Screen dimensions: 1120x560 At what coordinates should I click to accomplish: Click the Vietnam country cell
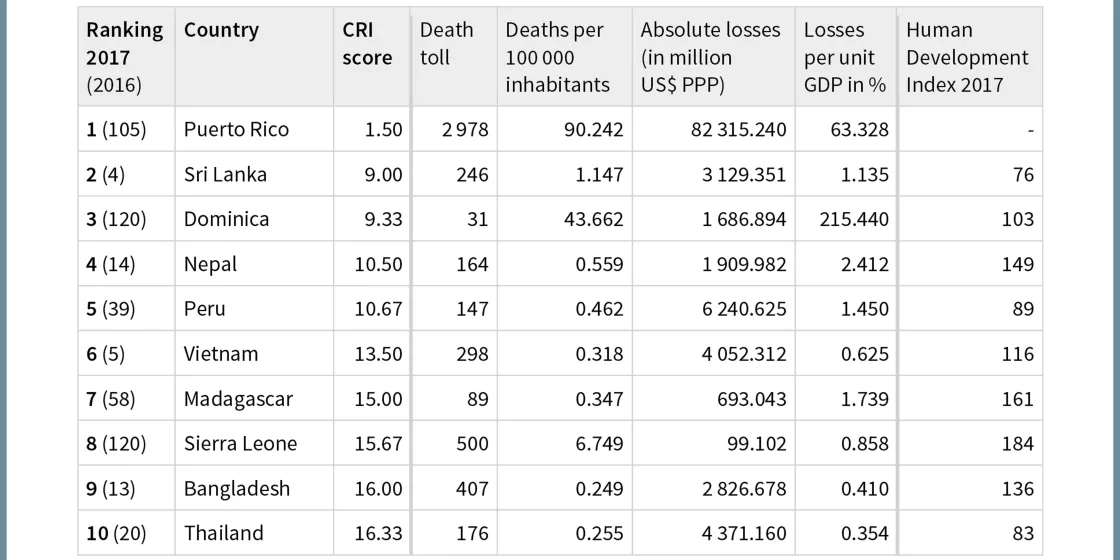point(220,354)
